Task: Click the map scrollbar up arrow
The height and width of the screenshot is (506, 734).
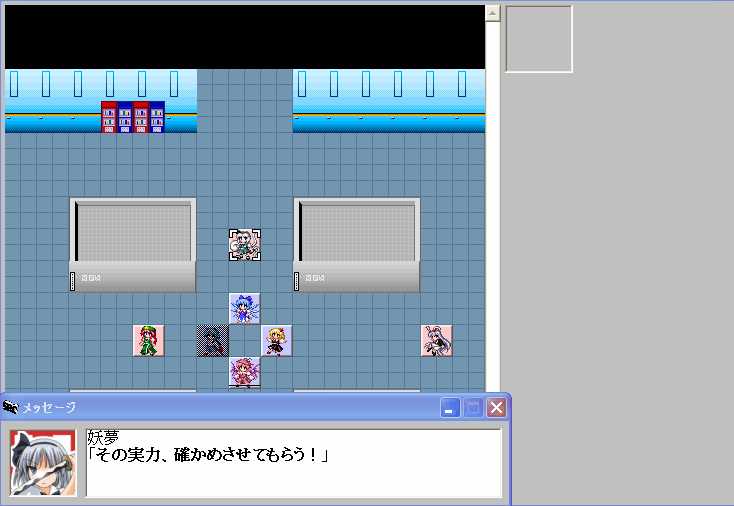Action: 492,13
